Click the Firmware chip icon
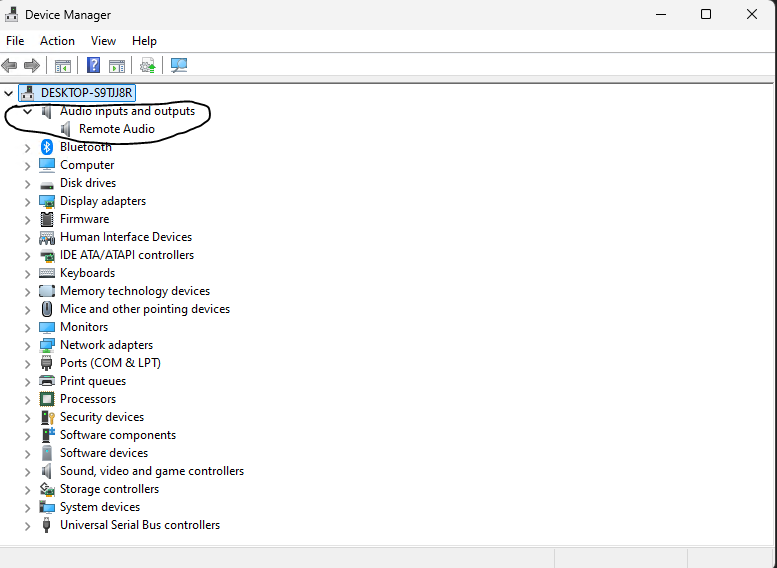 tap(47, 219)
